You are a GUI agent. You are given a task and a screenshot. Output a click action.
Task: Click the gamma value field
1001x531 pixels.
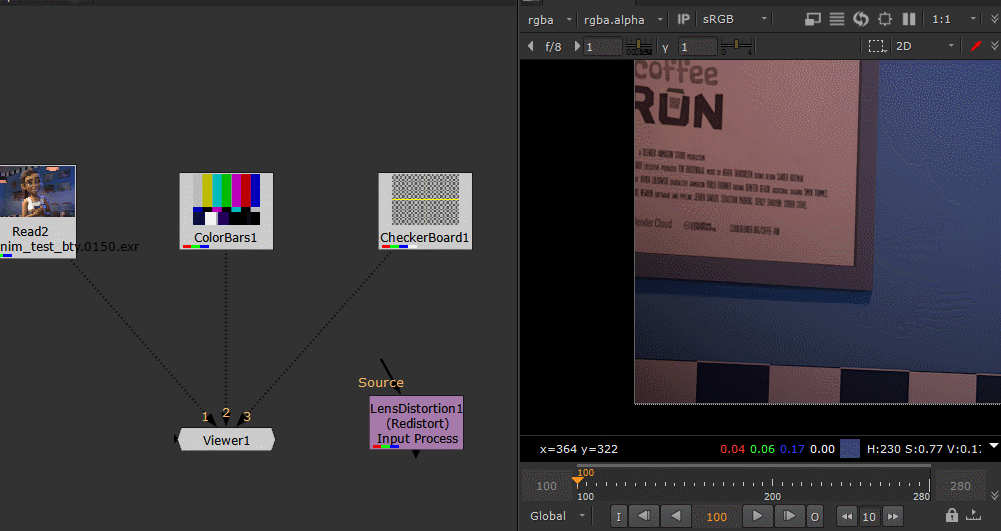point(698,47)
